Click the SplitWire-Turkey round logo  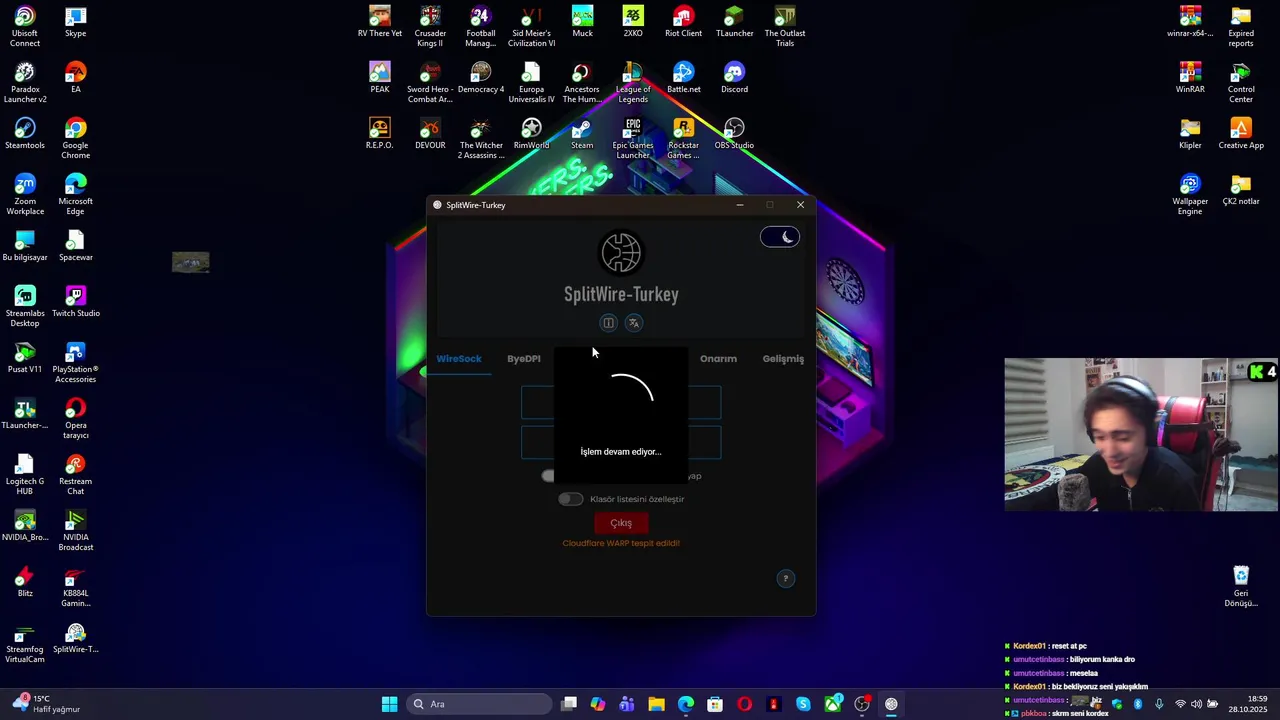coord(621,253)
